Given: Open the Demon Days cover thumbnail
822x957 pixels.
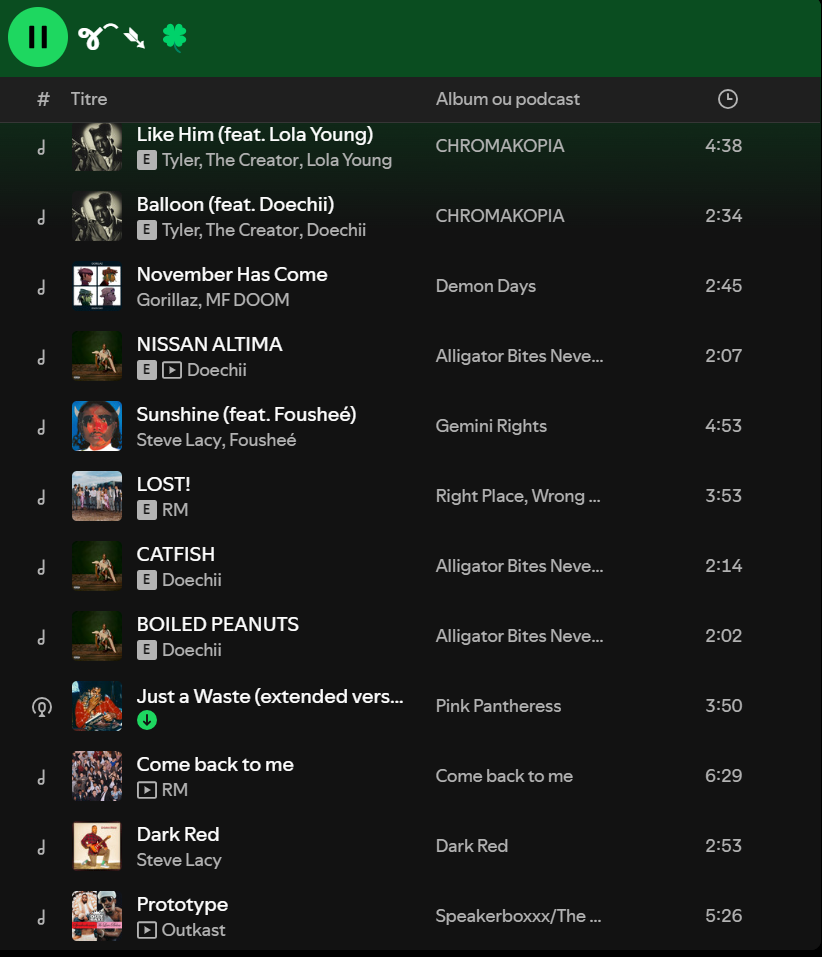Looking at the screenshot, I should pyautogui.click(x=97, y=286).
